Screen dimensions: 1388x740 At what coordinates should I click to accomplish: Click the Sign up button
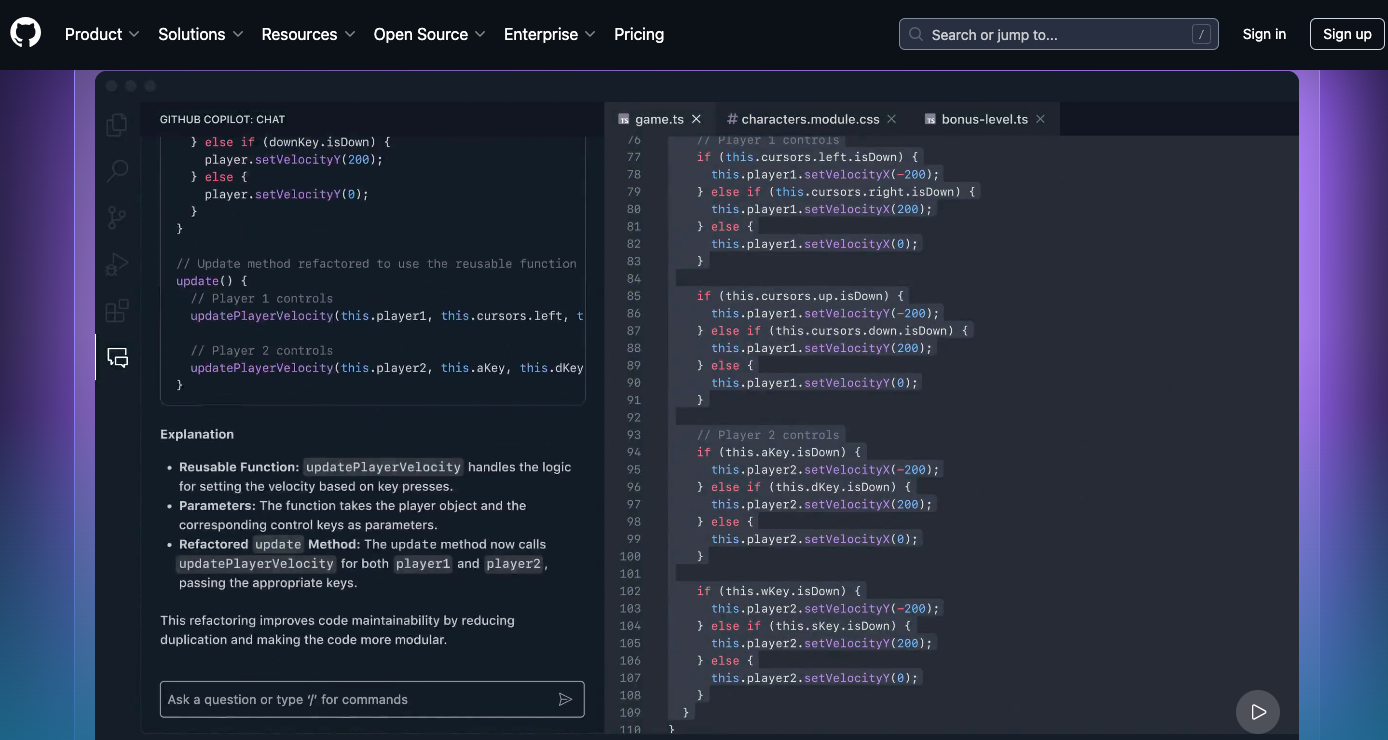(1346, 33)
